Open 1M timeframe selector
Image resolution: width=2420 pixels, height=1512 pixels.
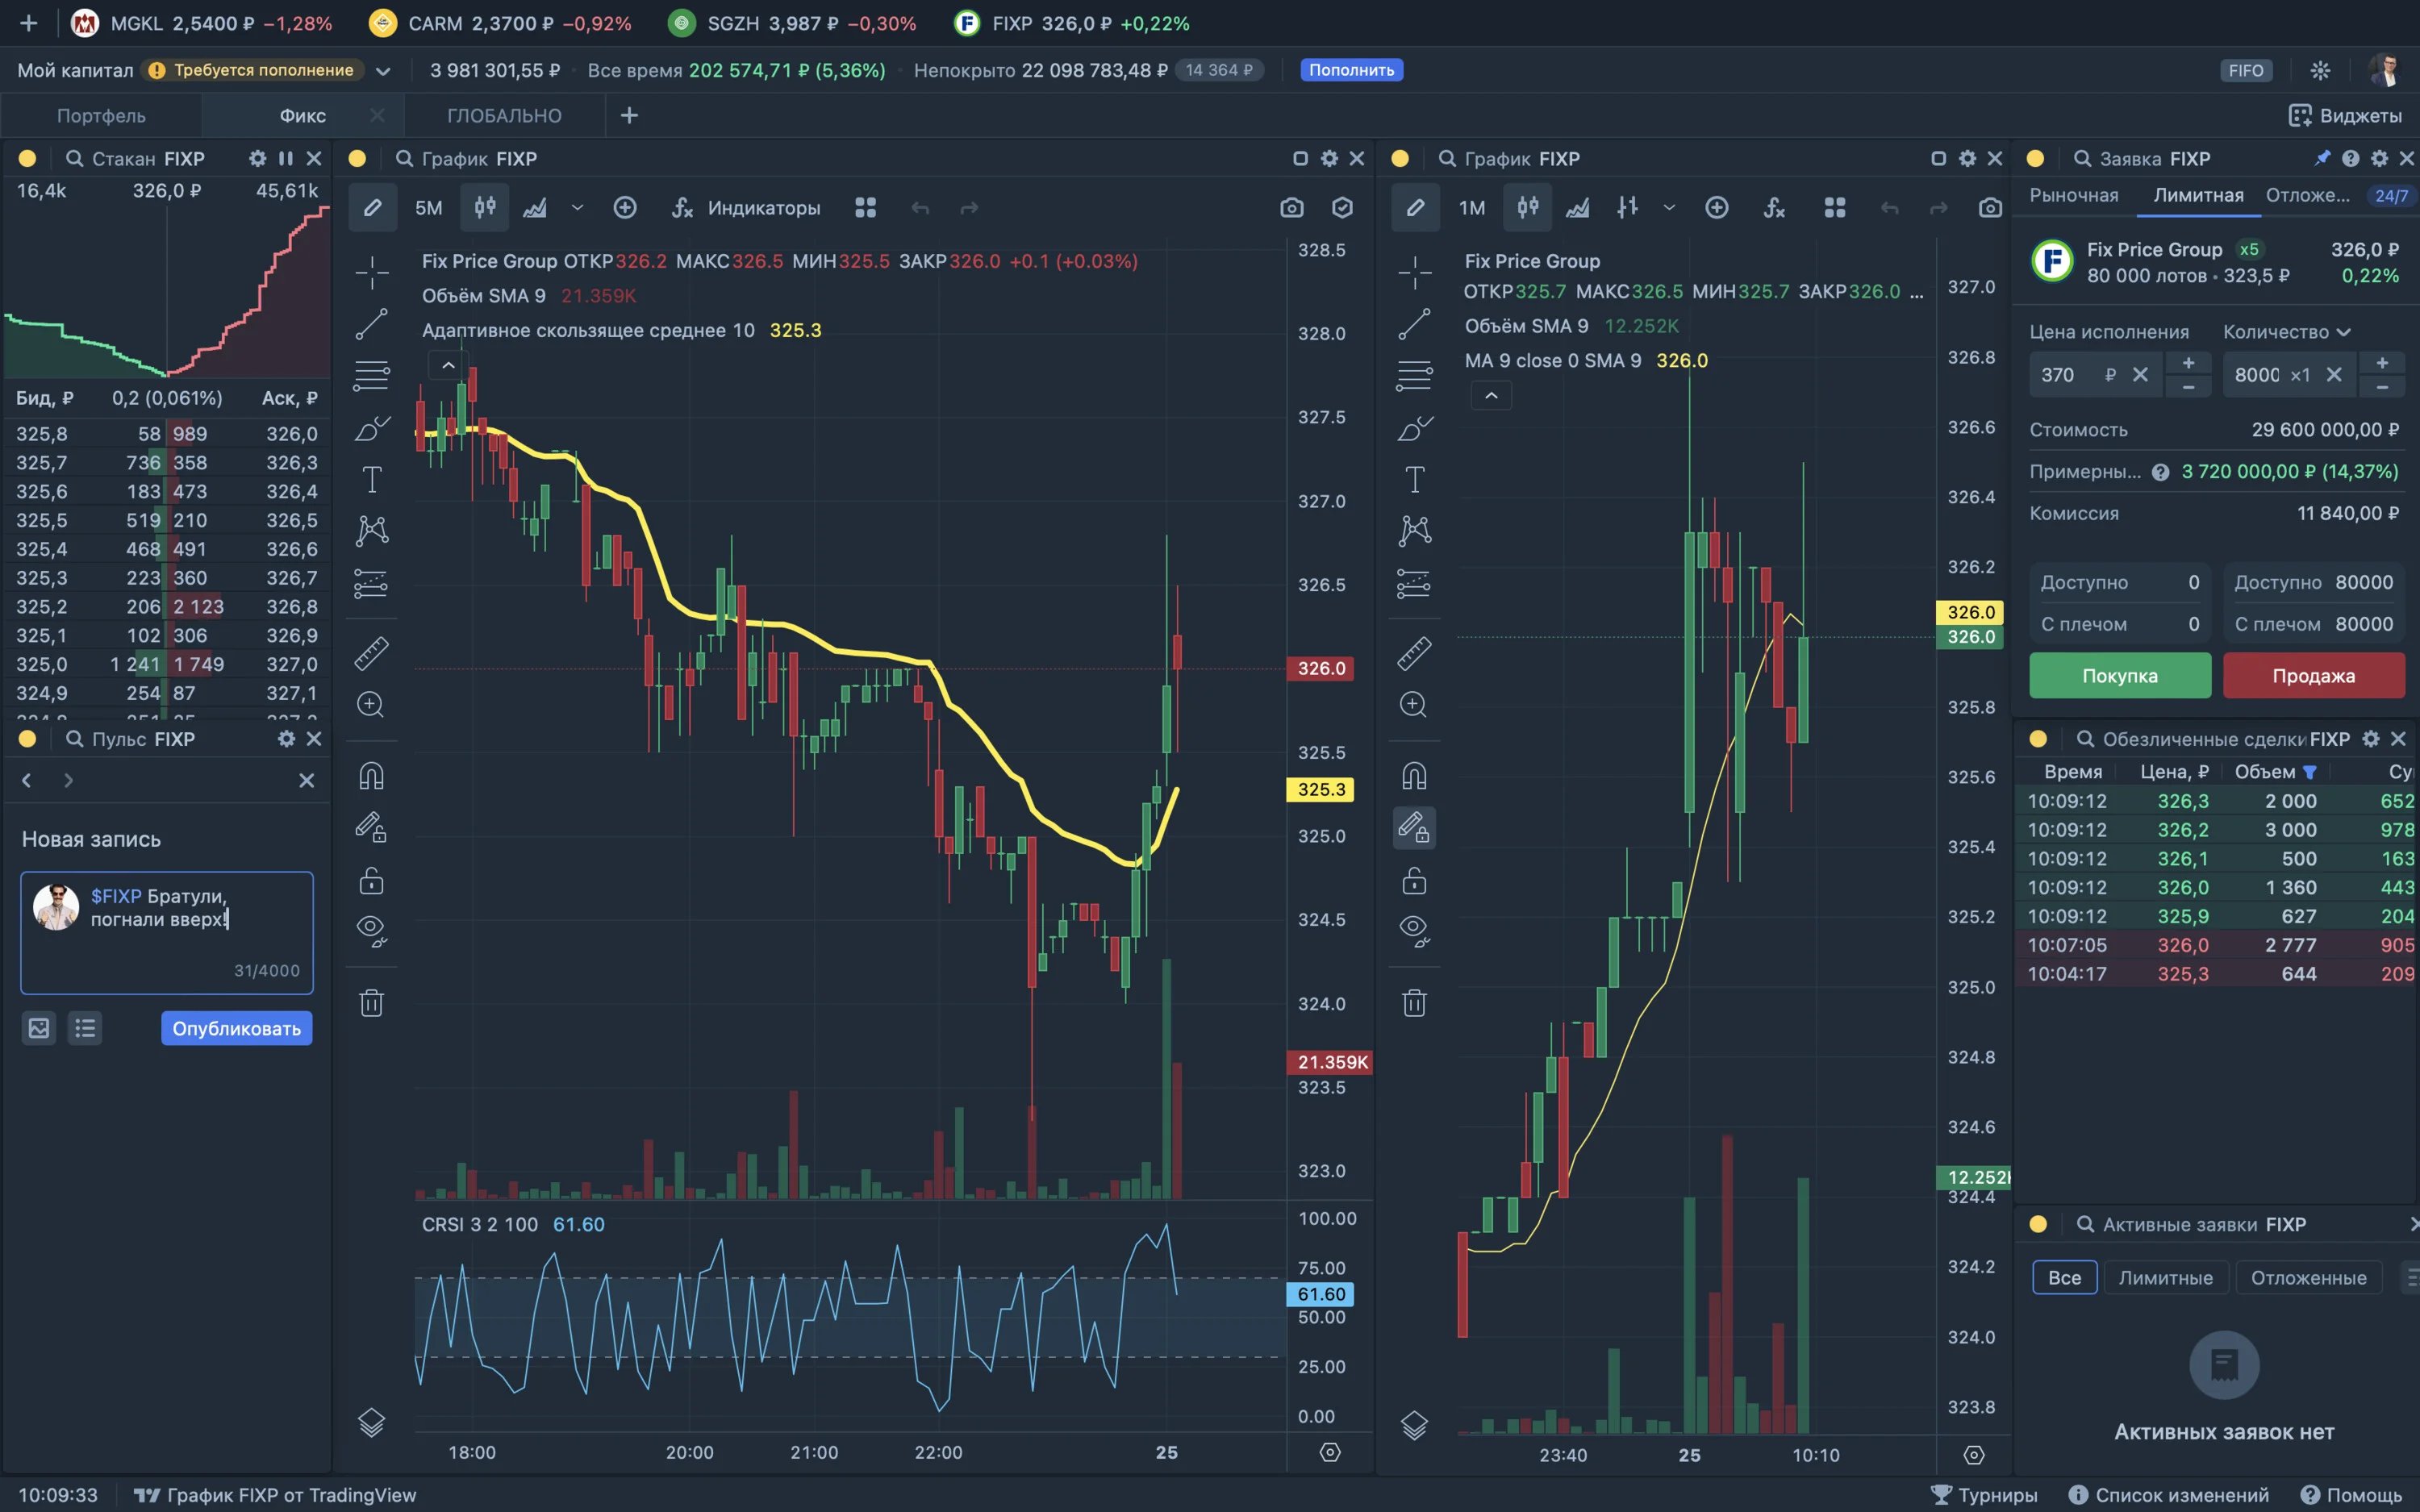(x=1472, y=208)
